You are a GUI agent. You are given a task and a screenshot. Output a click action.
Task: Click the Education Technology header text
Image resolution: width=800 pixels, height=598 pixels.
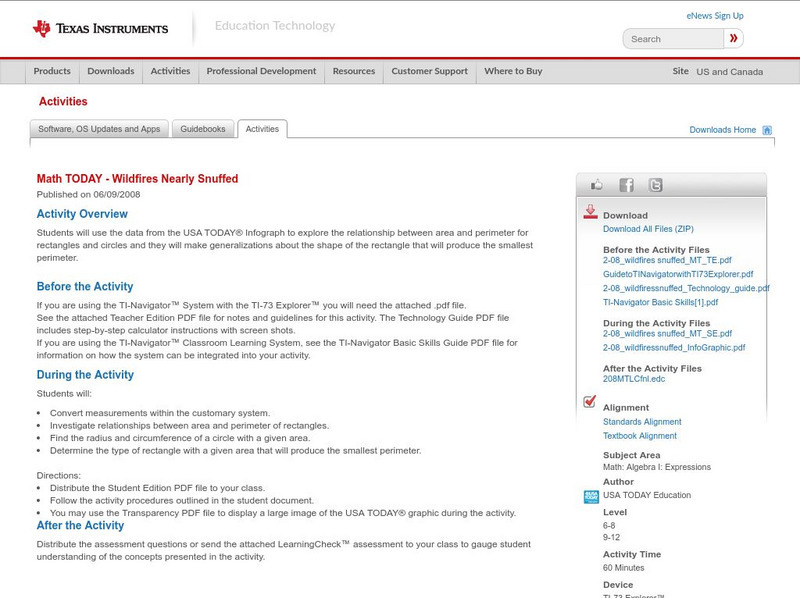(x=275, y=26)
